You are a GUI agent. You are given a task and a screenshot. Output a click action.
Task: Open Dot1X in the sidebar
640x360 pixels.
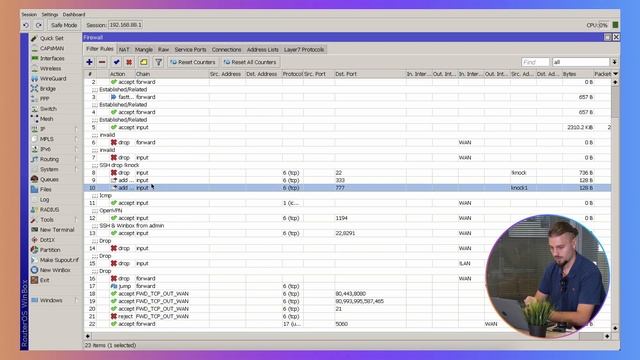(47, 240)
